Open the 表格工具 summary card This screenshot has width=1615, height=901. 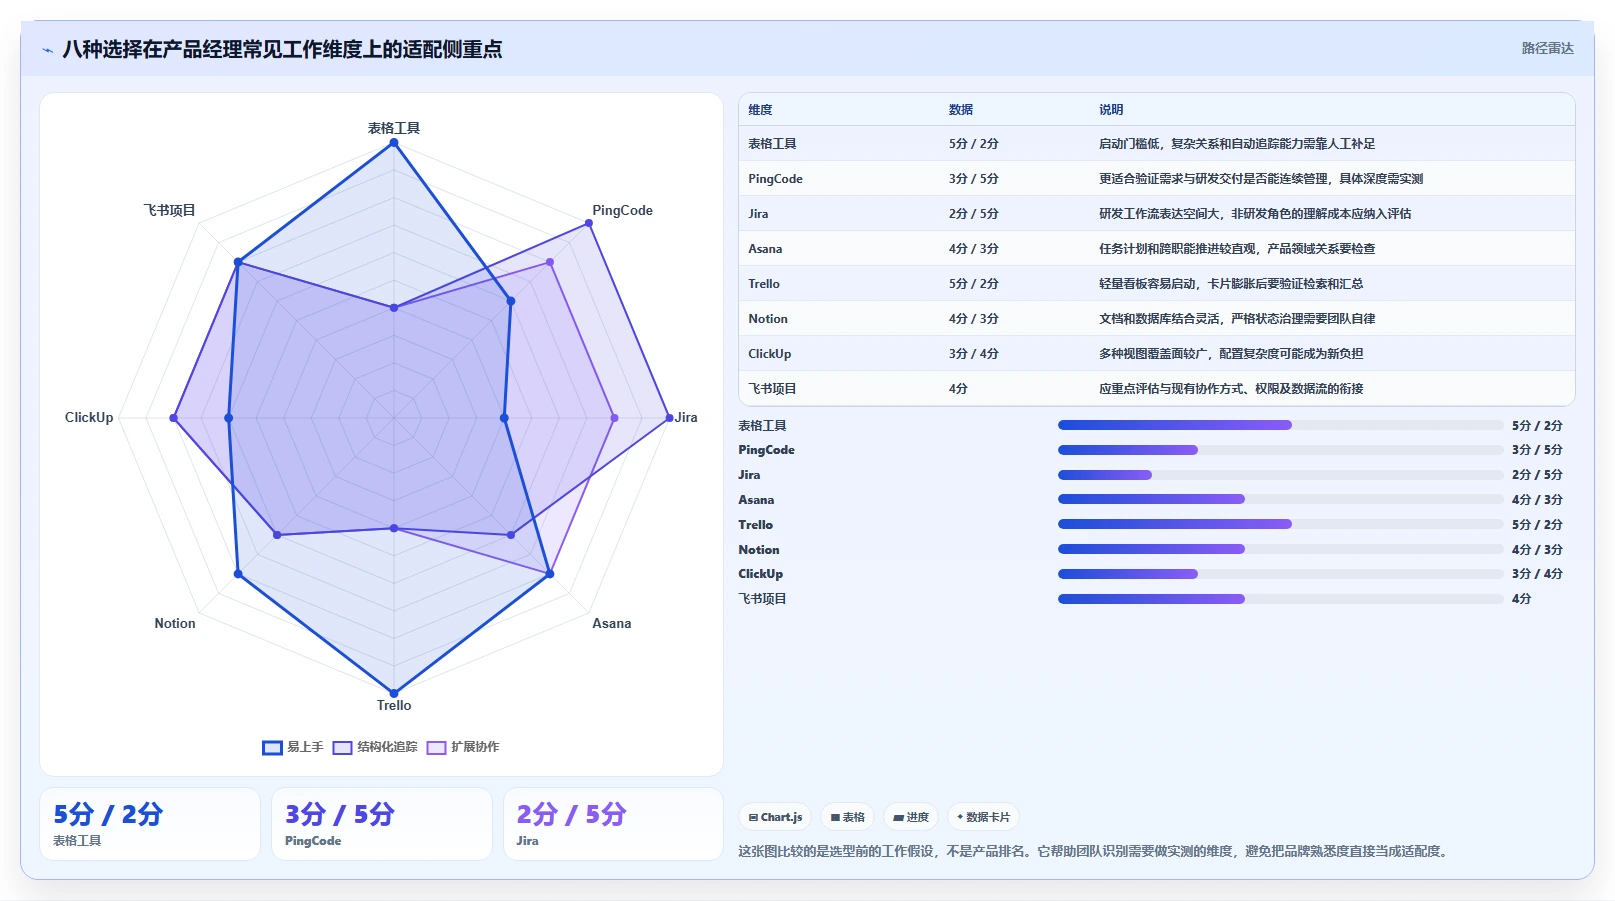150,824
